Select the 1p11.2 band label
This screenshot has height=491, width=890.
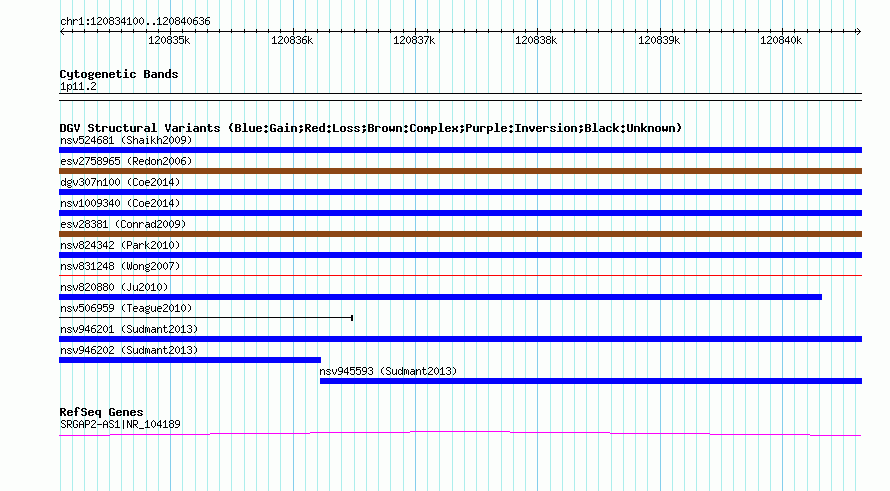coord(78,86)
